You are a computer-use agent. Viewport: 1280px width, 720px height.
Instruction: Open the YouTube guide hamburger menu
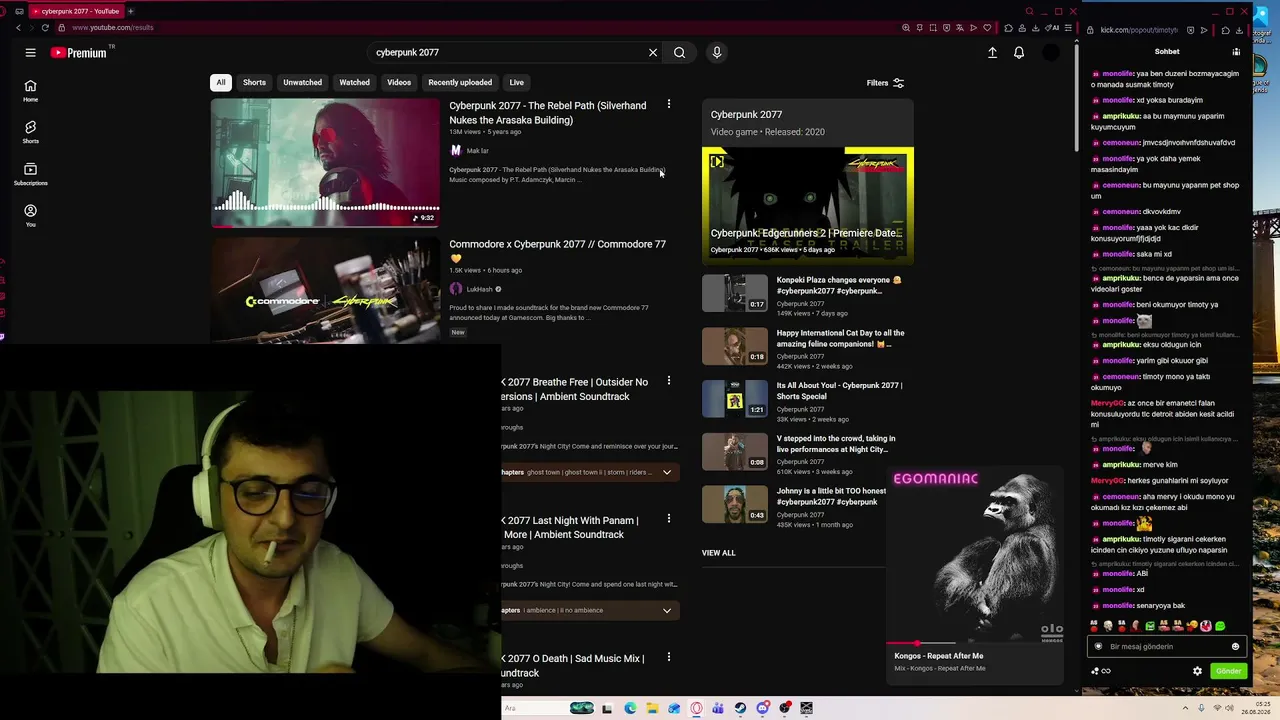point(30,52)
